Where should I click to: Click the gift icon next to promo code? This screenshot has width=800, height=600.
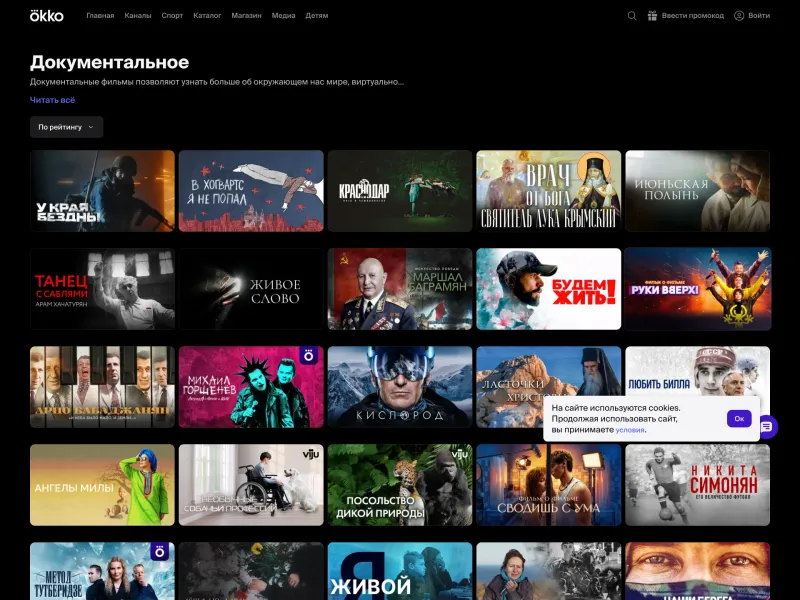tap(652, 16)
